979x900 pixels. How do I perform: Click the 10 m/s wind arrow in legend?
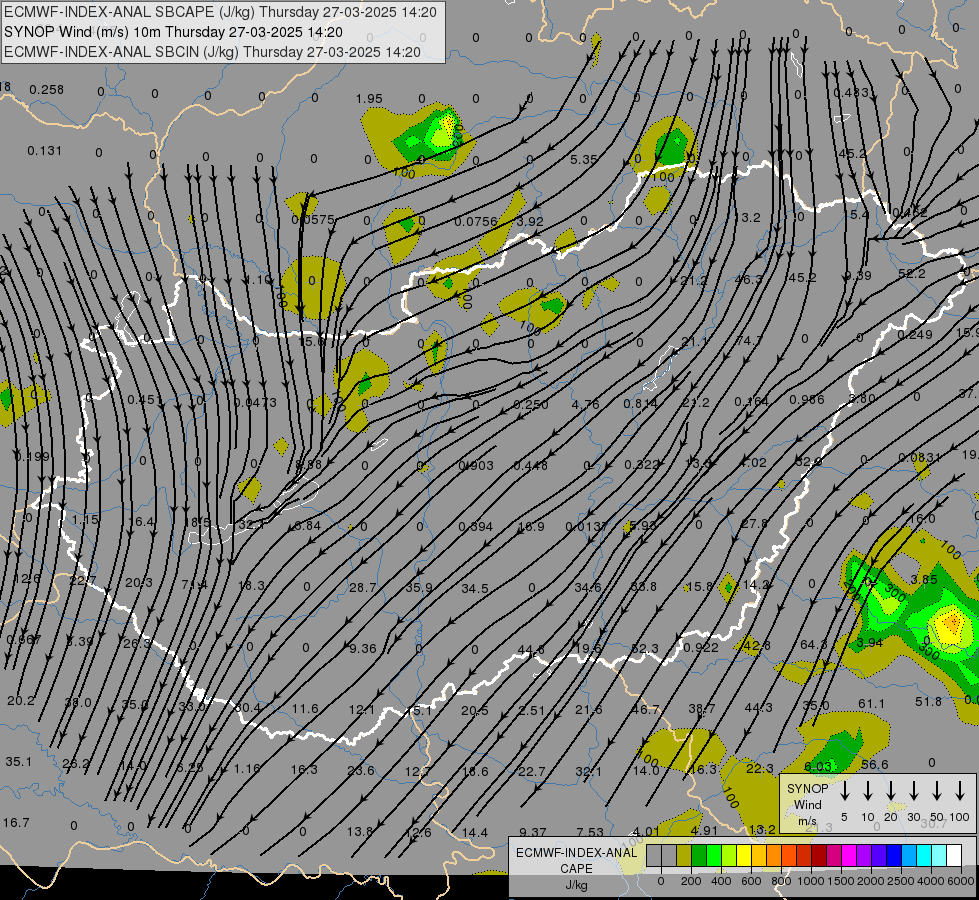(x=868, y=791)
